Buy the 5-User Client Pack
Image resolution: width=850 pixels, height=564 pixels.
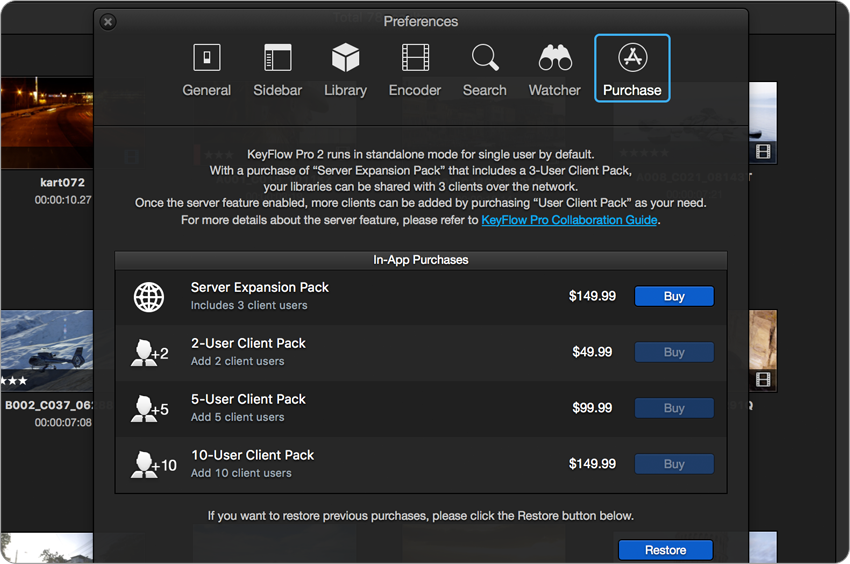674,408
